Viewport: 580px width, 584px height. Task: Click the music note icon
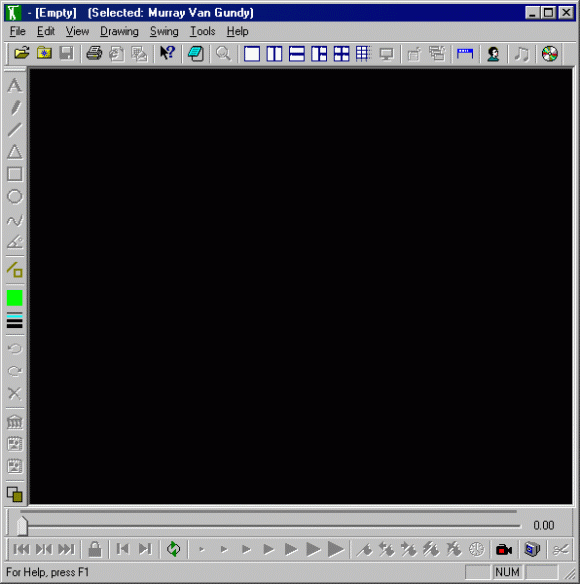pos(522,54)
